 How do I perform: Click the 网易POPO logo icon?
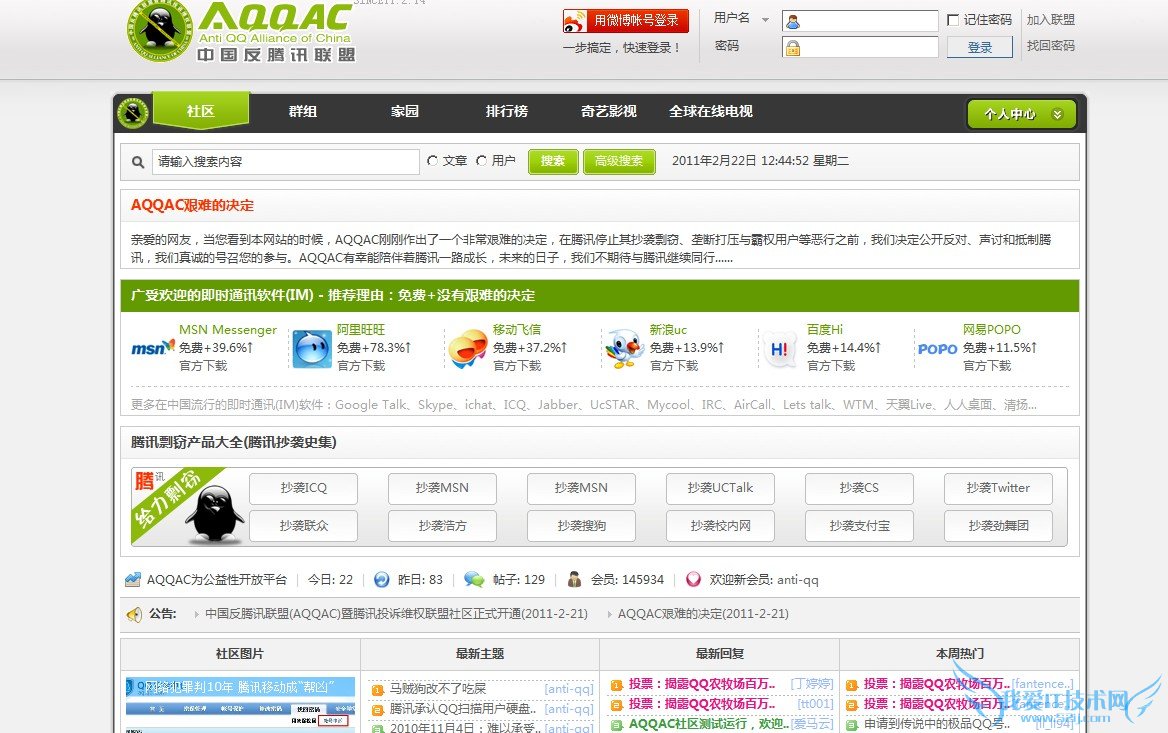[x=937, y=349]
